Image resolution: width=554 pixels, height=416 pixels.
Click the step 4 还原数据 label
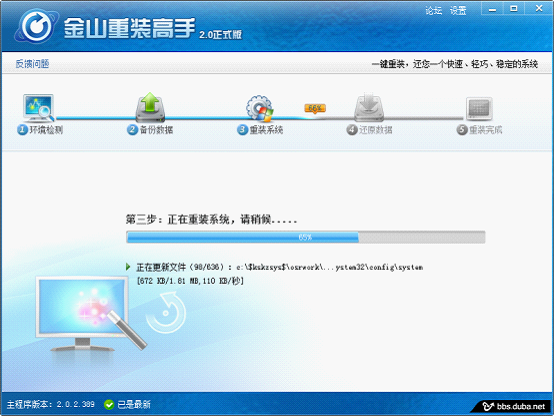coord(369,130)
